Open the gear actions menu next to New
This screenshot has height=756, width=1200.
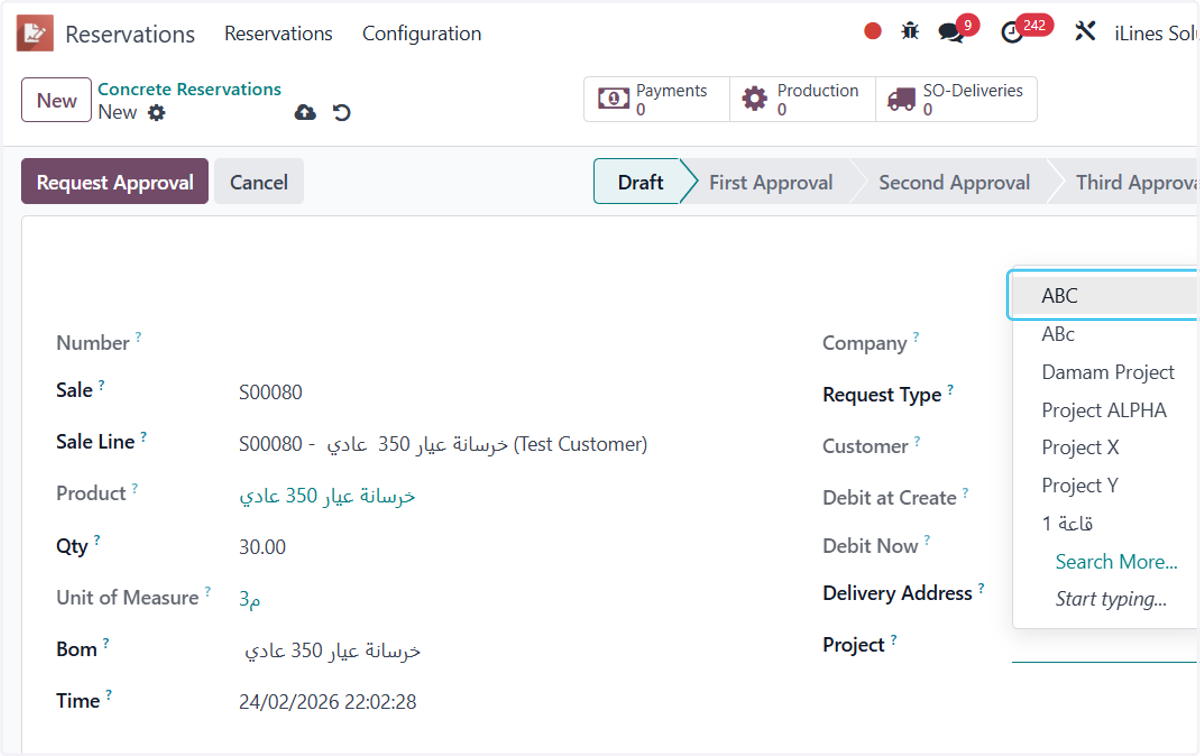tap(156, 113)
